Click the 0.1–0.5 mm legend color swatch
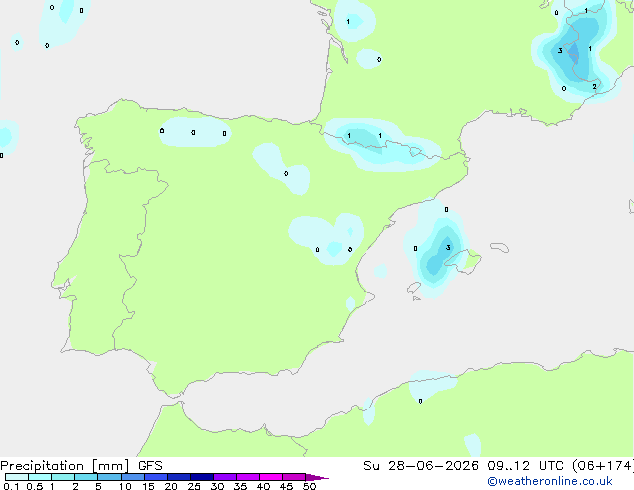 17,477
